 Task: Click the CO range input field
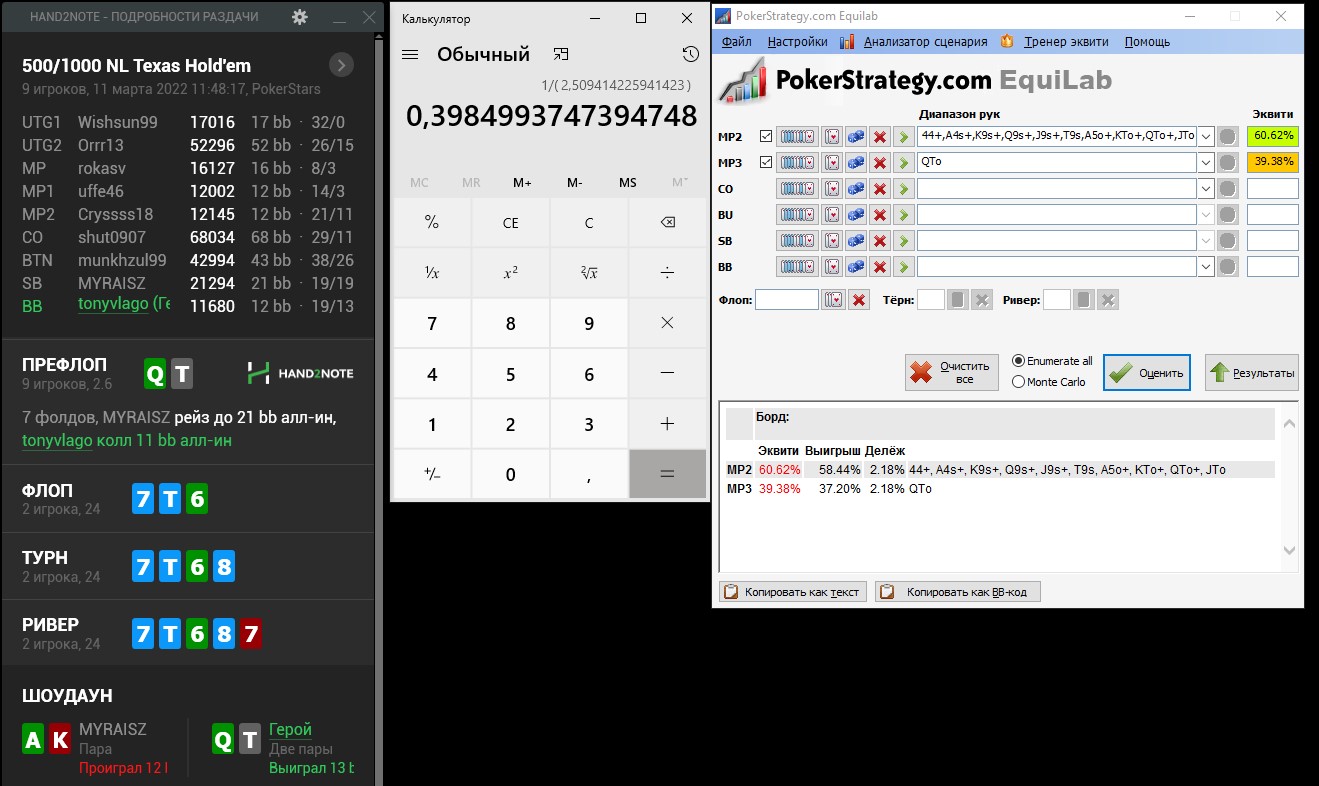point(1057,188)
